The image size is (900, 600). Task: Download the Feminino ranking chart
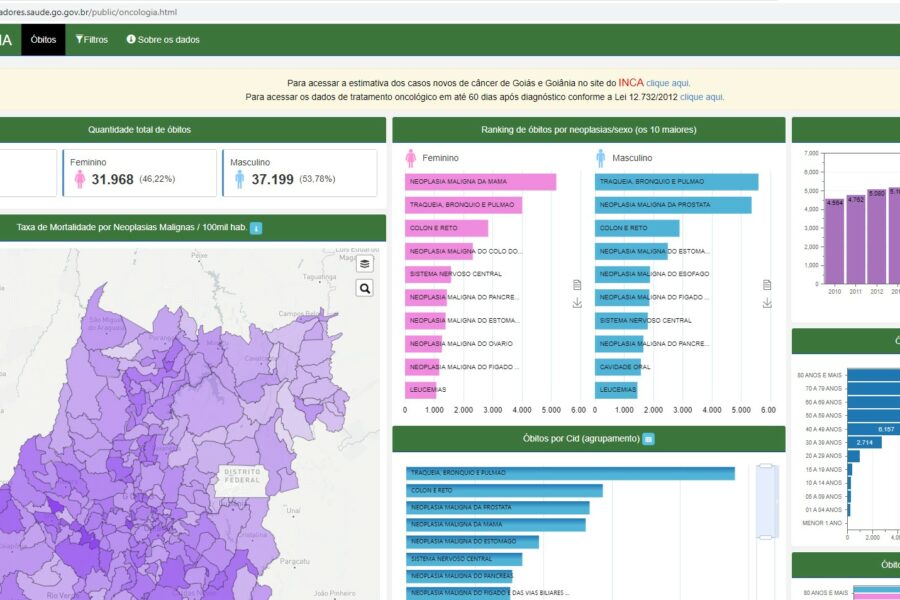tap(577, 303)
